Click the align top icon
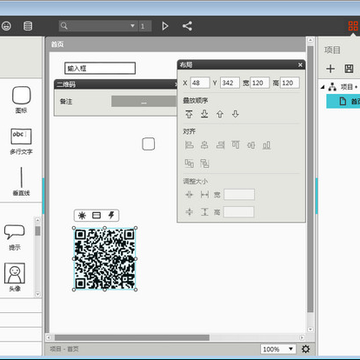This screenshot has height=360, width=360. [x=236, y=145]
